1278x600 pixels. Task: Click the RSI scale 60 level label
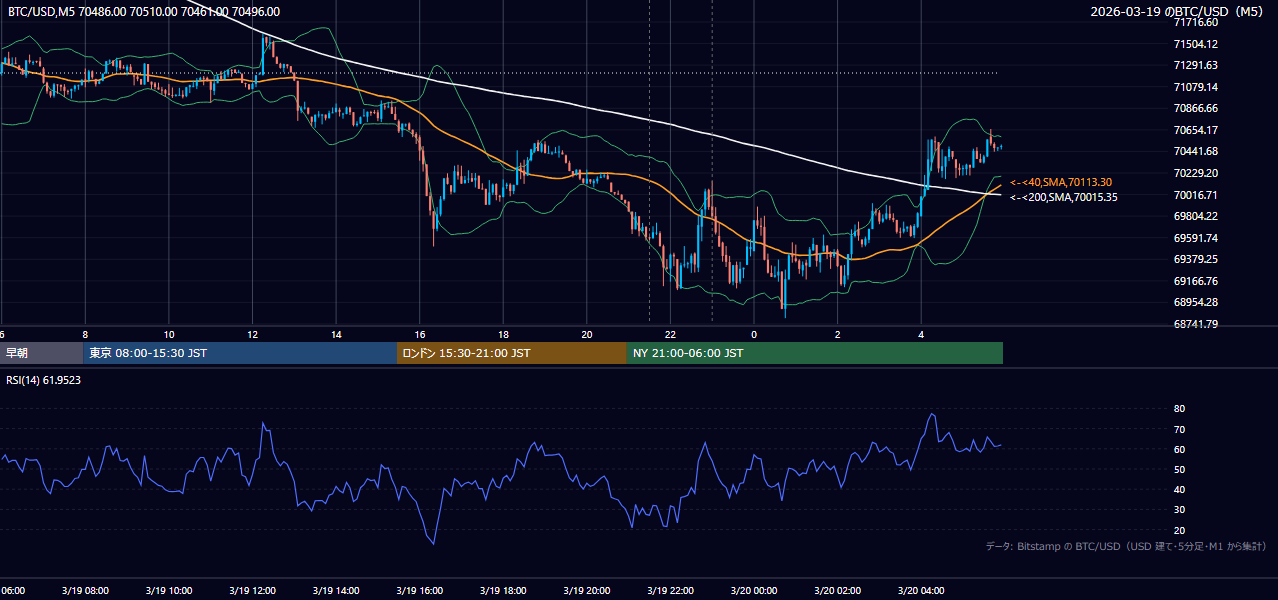[x=1179, y=449]
